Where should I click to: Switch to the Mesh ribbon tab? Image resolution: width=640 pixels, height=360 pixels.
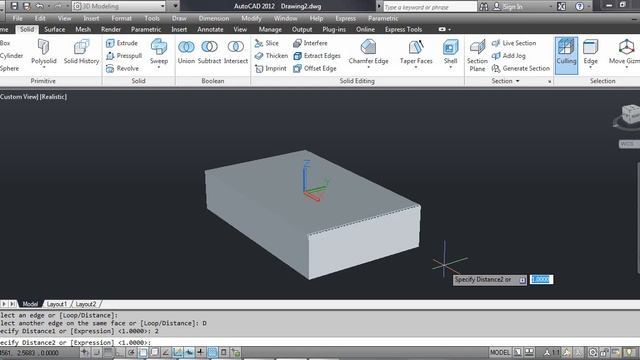(83, 29)
